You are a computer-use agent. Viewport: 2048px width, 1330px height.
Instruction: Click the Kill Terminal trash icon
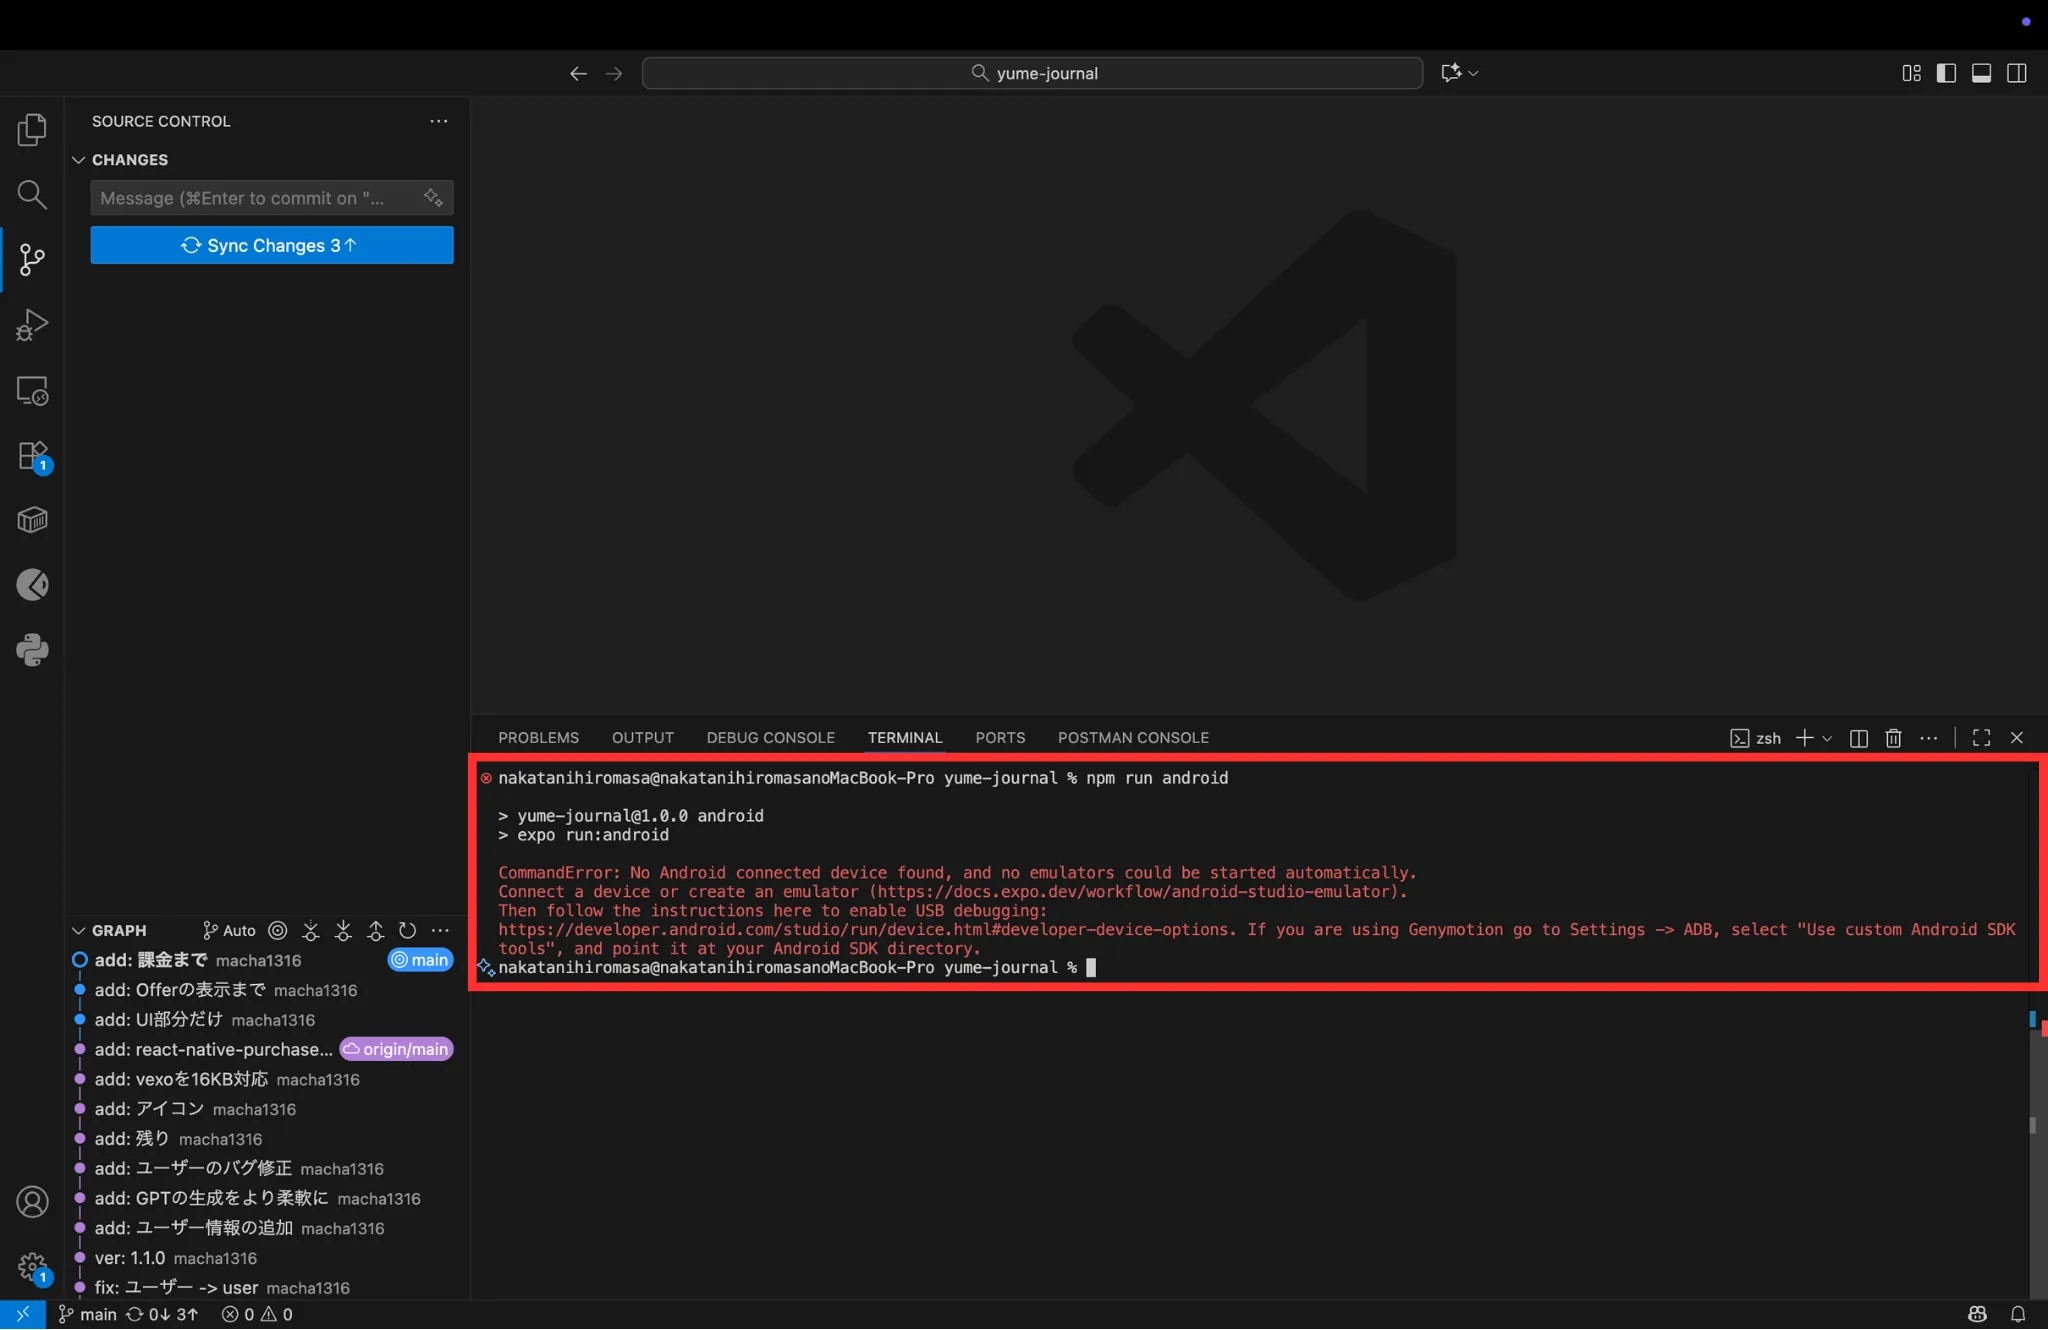pos(1893,738)
